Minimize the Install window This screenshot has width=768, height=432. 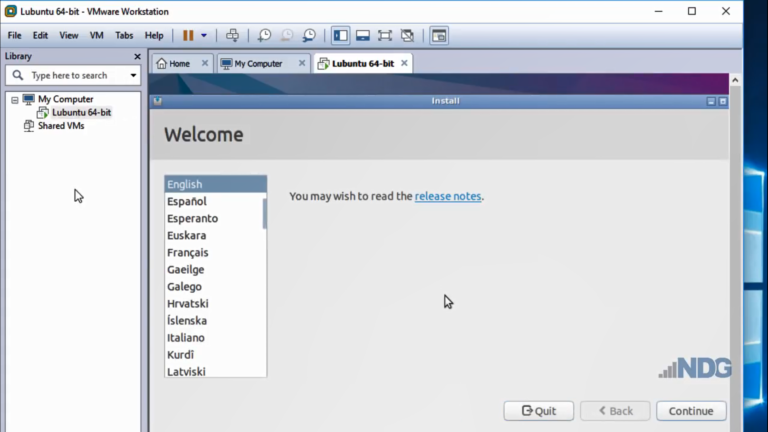coord(711,101)
